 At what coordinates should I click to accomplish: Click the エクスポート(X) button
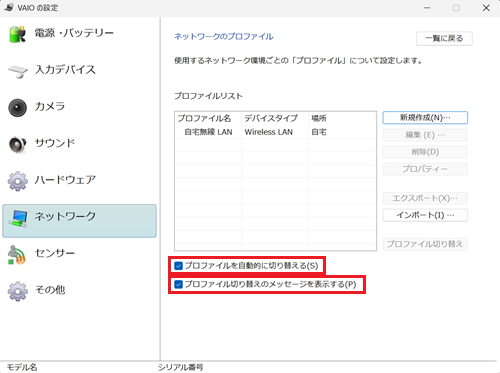click(425, 198)
